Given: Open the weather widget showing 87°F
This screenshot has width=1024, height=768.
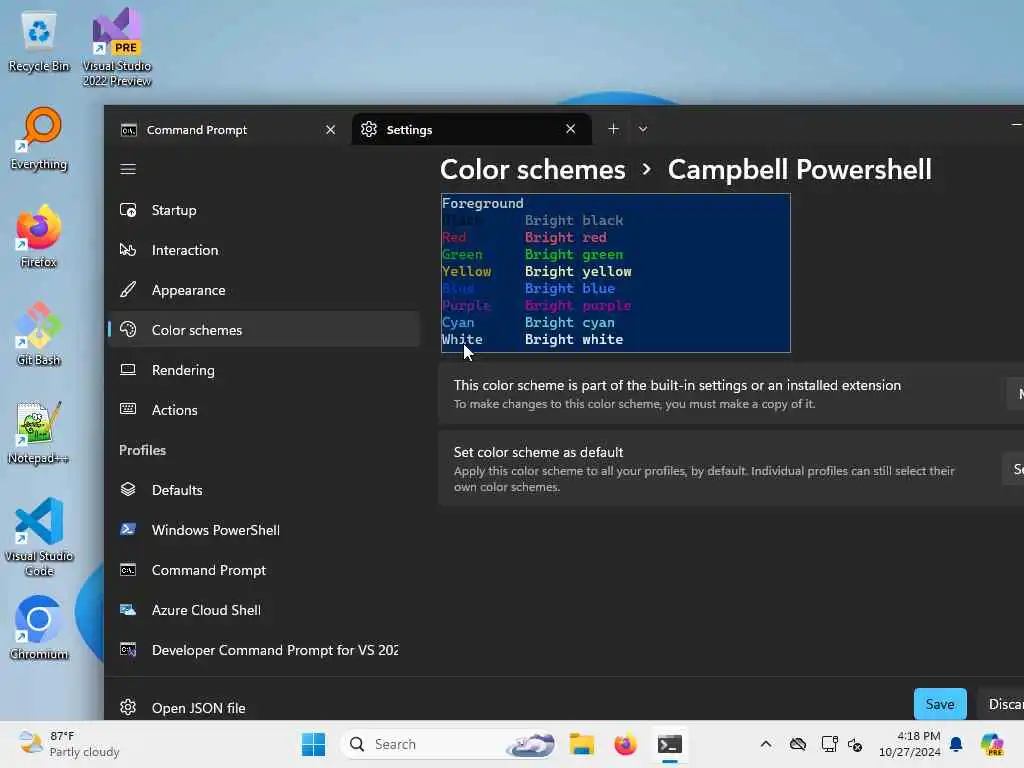Looking at the screenshot, I should click(x=69, y=744).
